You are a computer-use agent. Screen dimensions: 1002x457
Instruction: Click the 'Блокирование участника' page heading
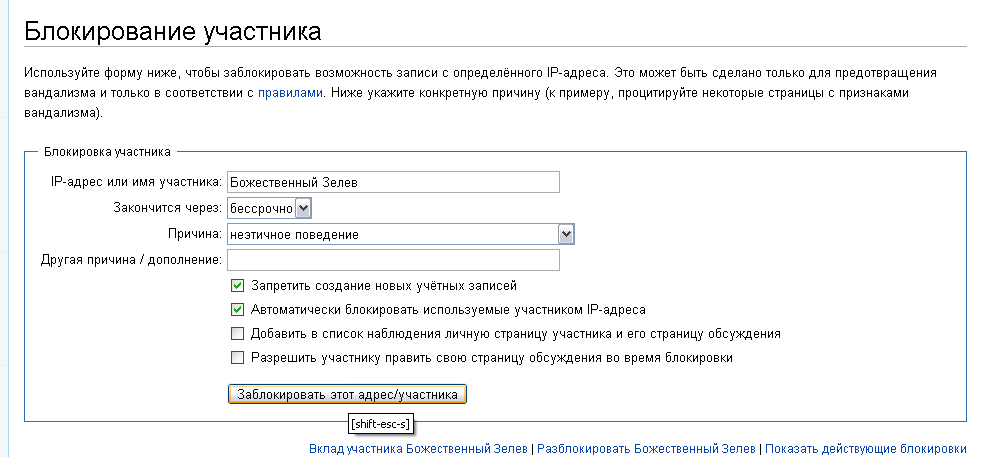172,31
